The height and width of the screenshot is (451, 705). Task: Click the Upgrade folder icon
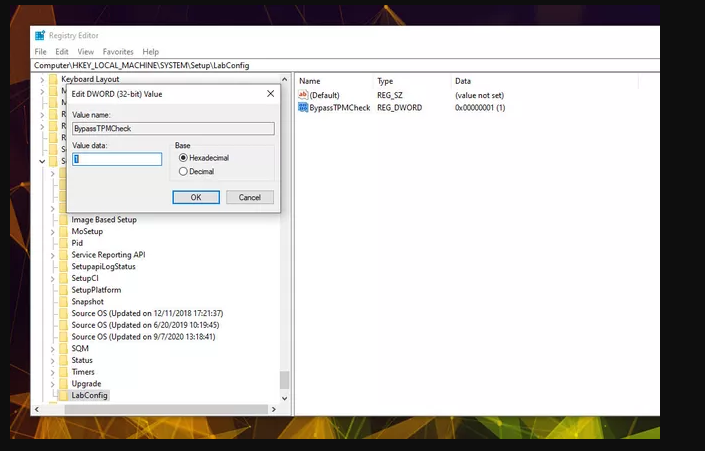(x=64, y=384)
